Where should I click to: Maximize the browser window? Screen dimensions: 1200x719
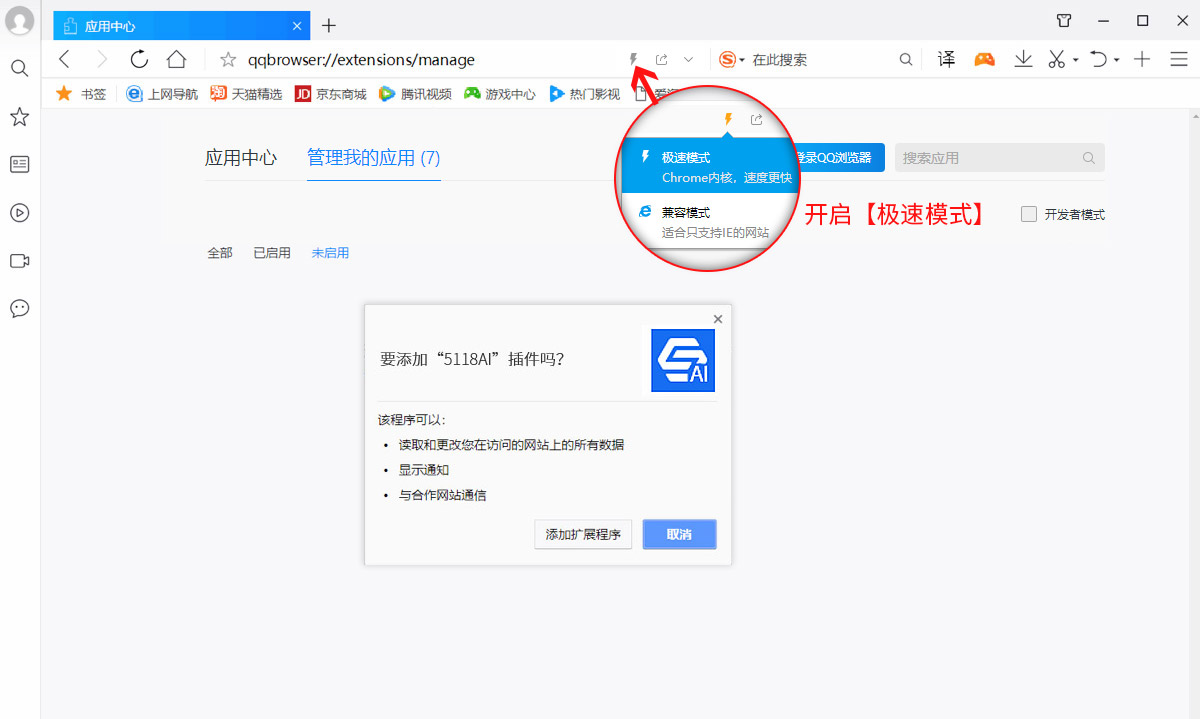(x=1142, y=20)
